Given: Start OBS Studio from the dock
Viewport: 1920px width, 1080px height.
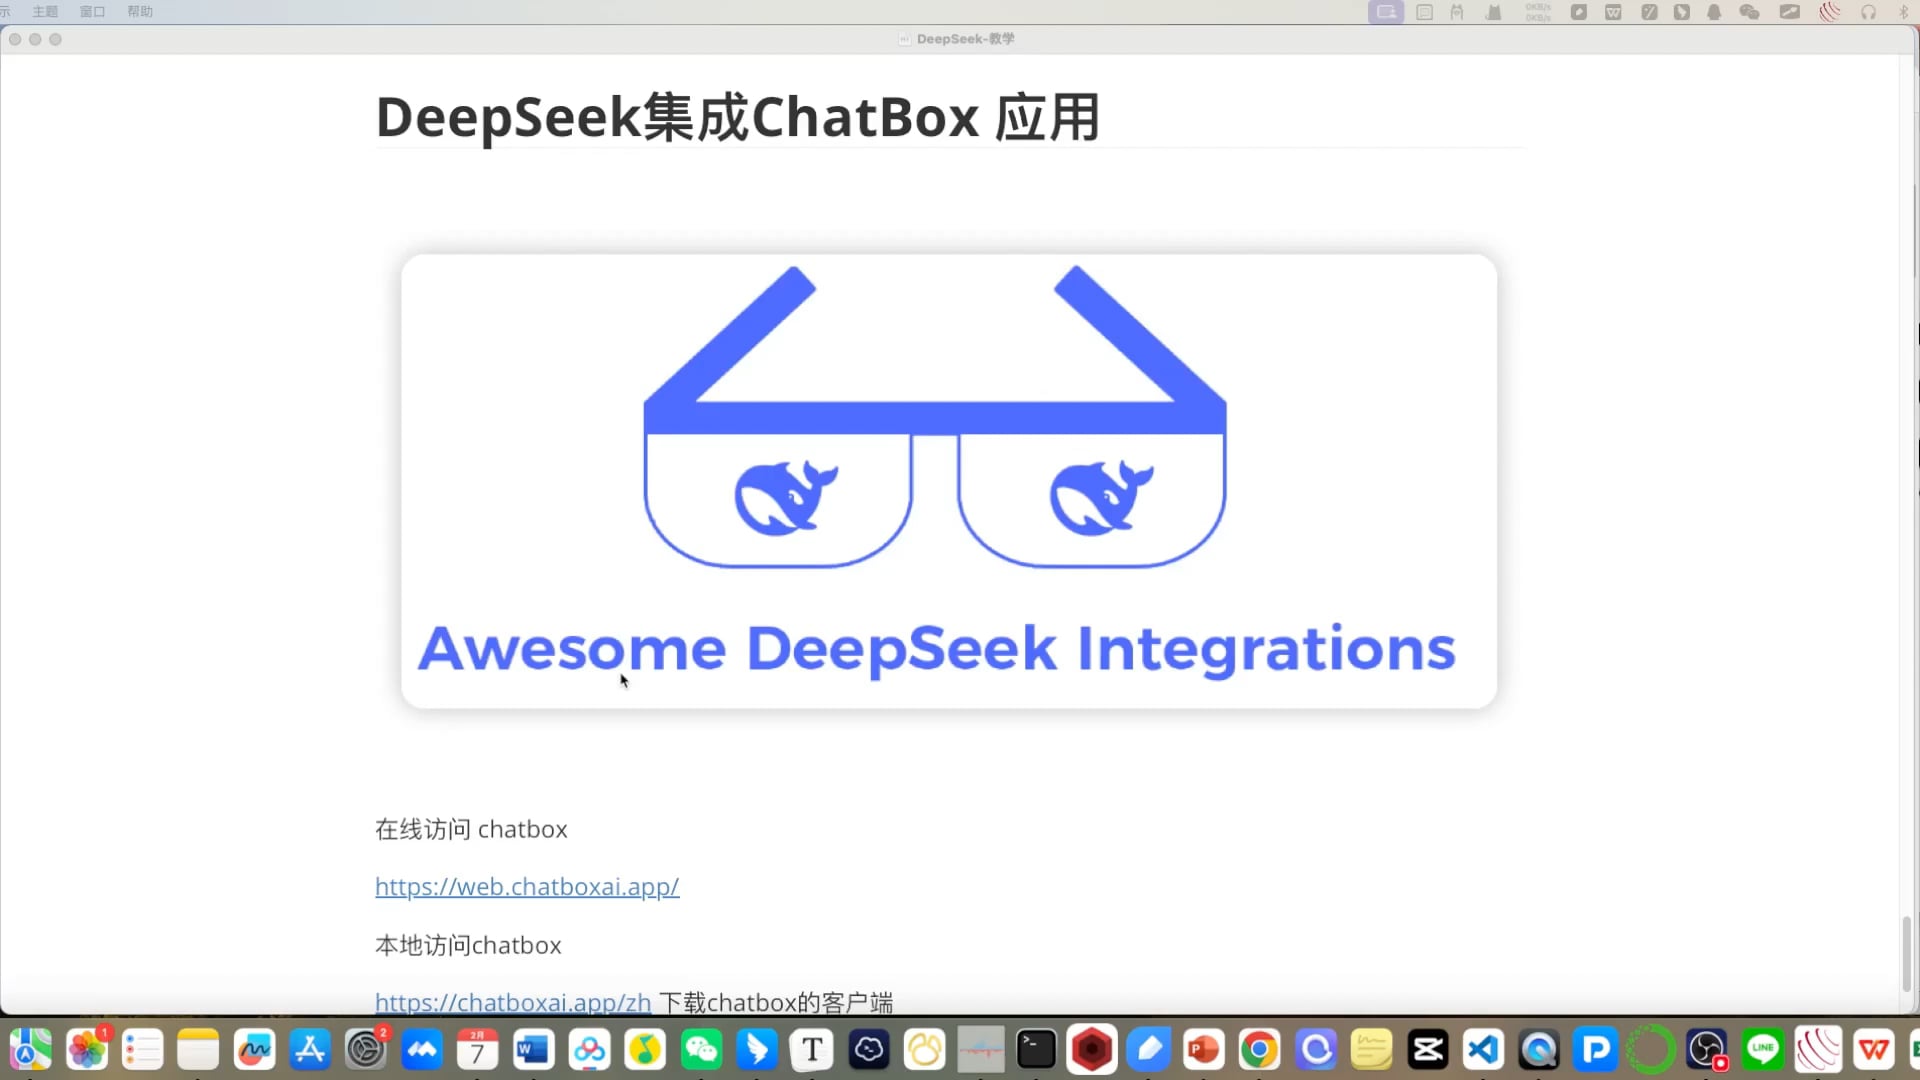Looking at the screenshot, I should [x=1707, y=1049].
